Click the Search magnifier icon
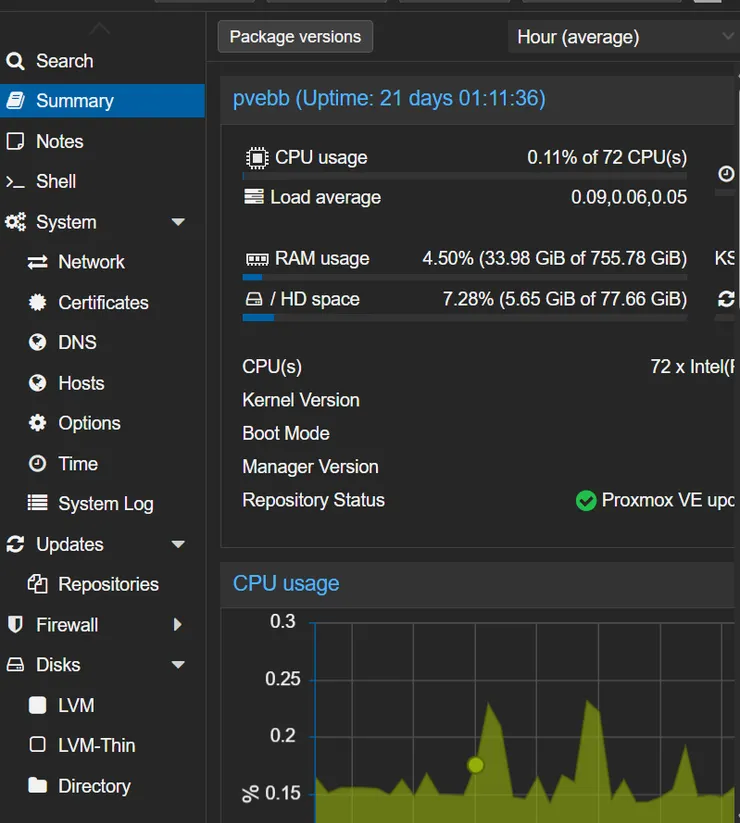Image resolution: width=740 pixels, height=823 pixels. click(x=15, y=61)
